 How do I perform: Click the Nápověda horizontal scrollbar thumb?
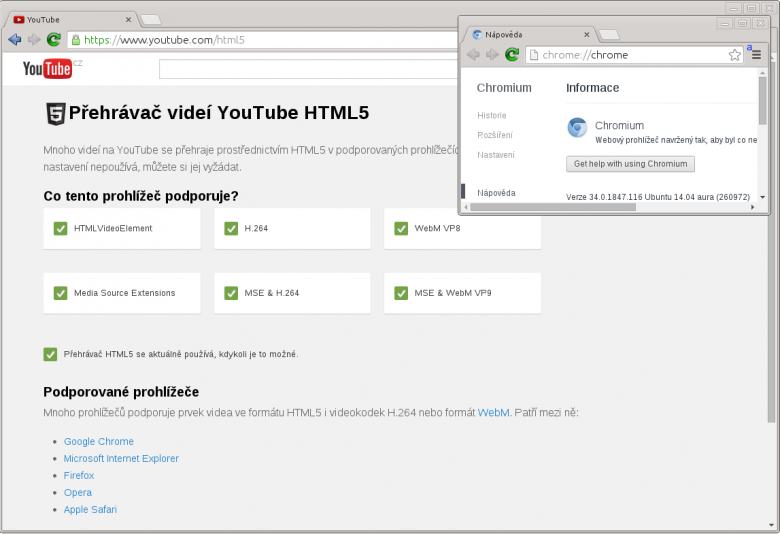(x=553, y=207)
